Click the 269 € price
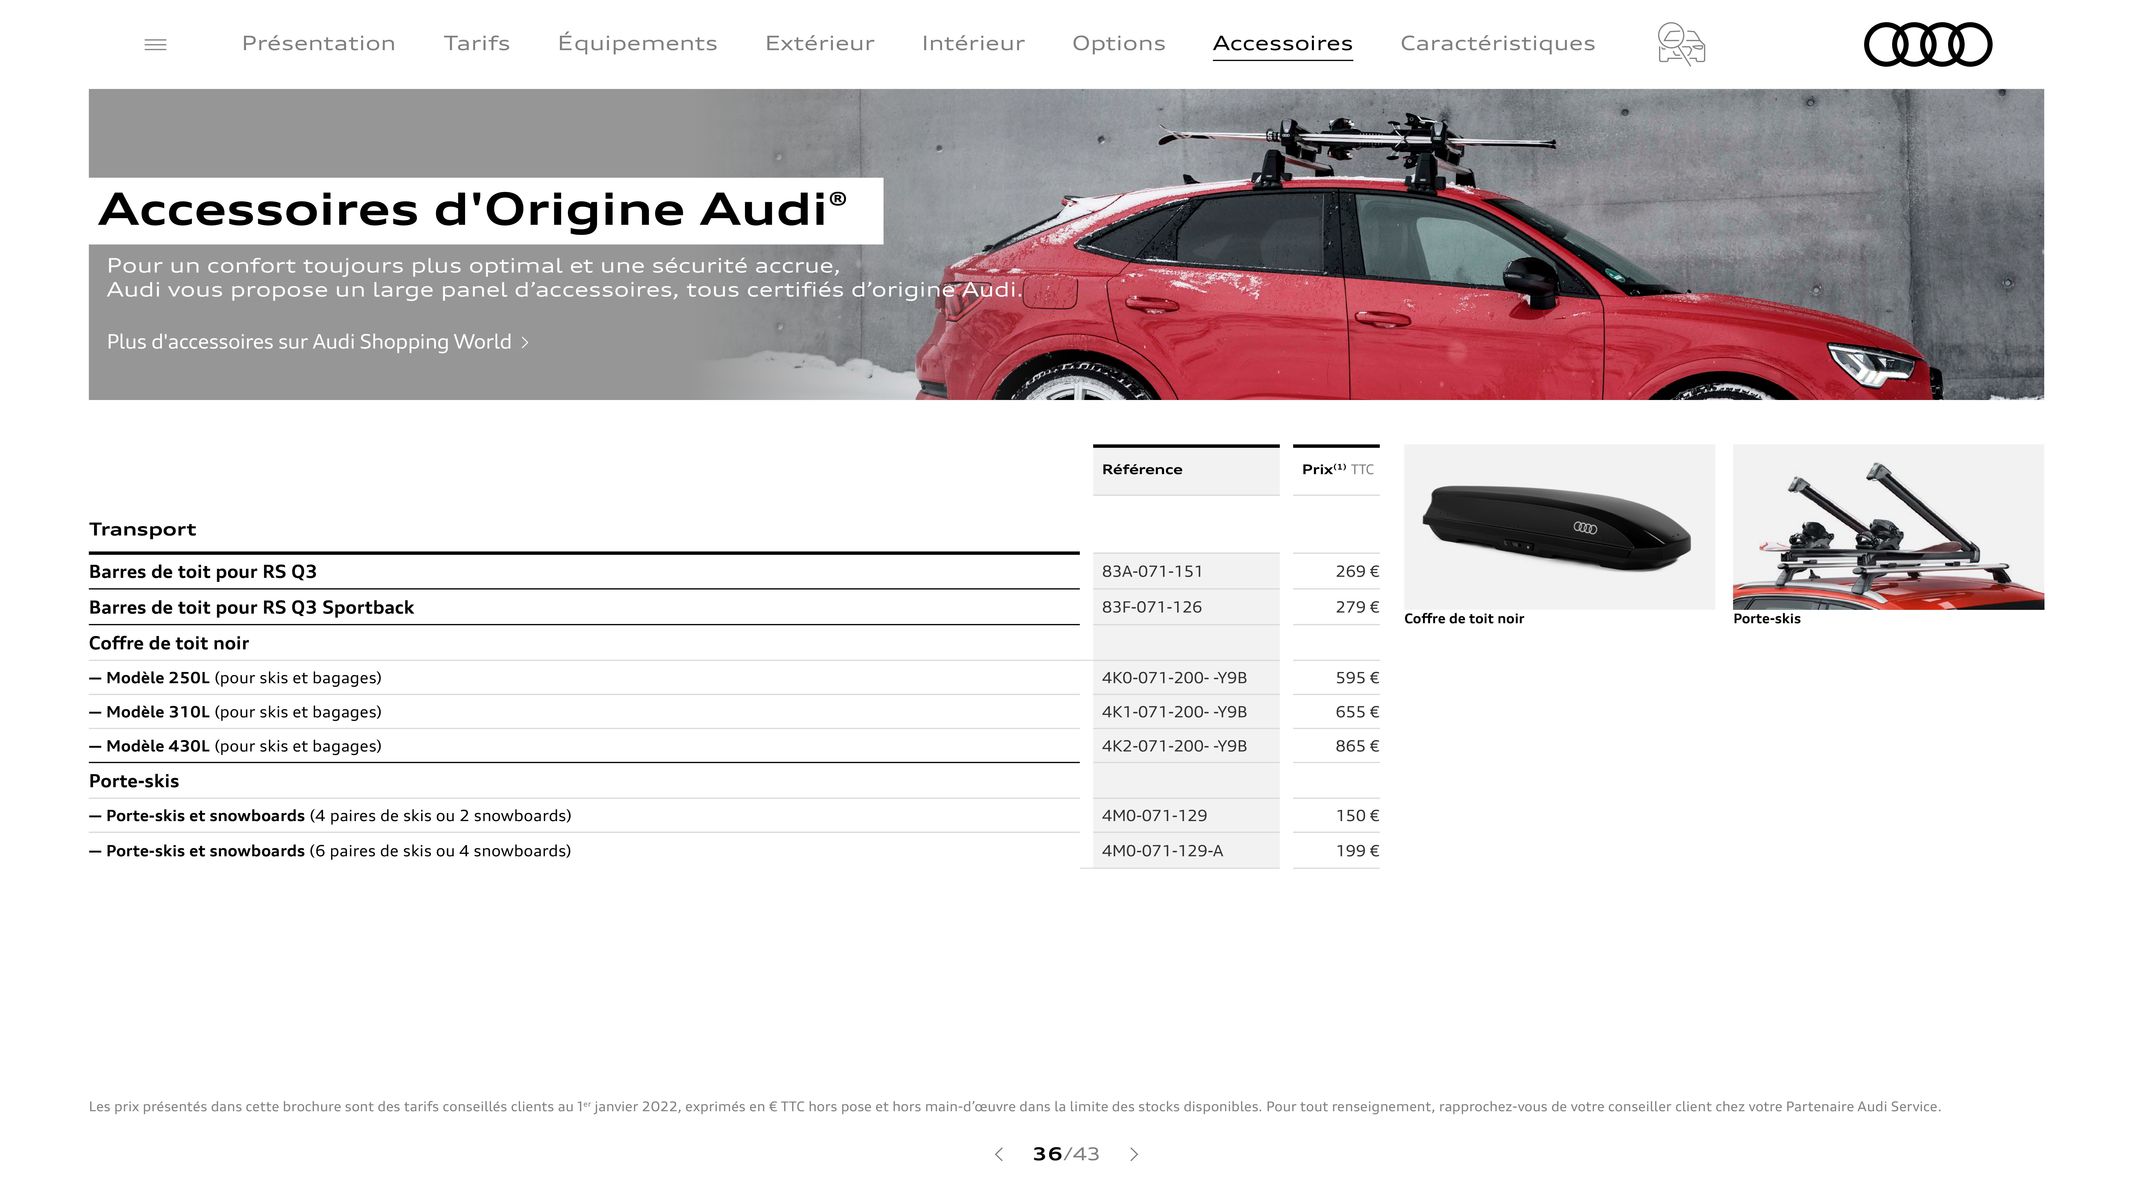 1357,572
